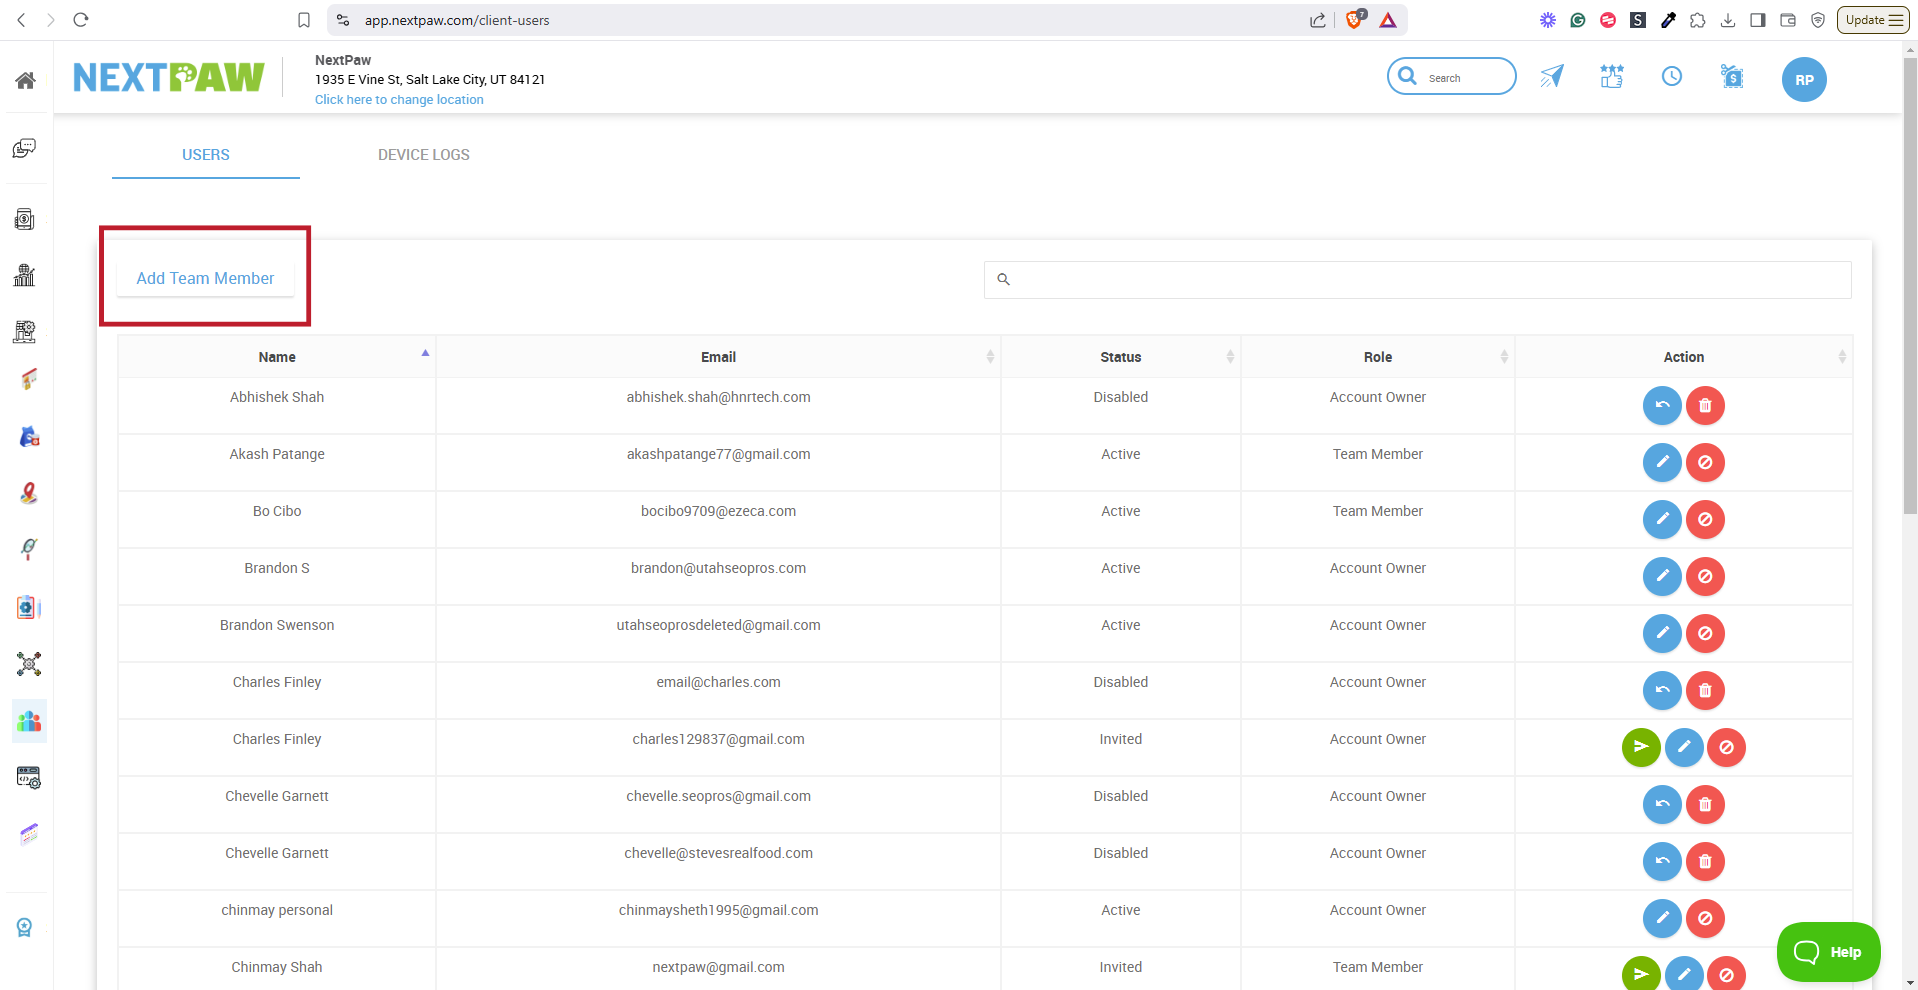Viewport: 1918px width, 990px height.
Task: Click Add Team Member button
Action: coord(205,278)
